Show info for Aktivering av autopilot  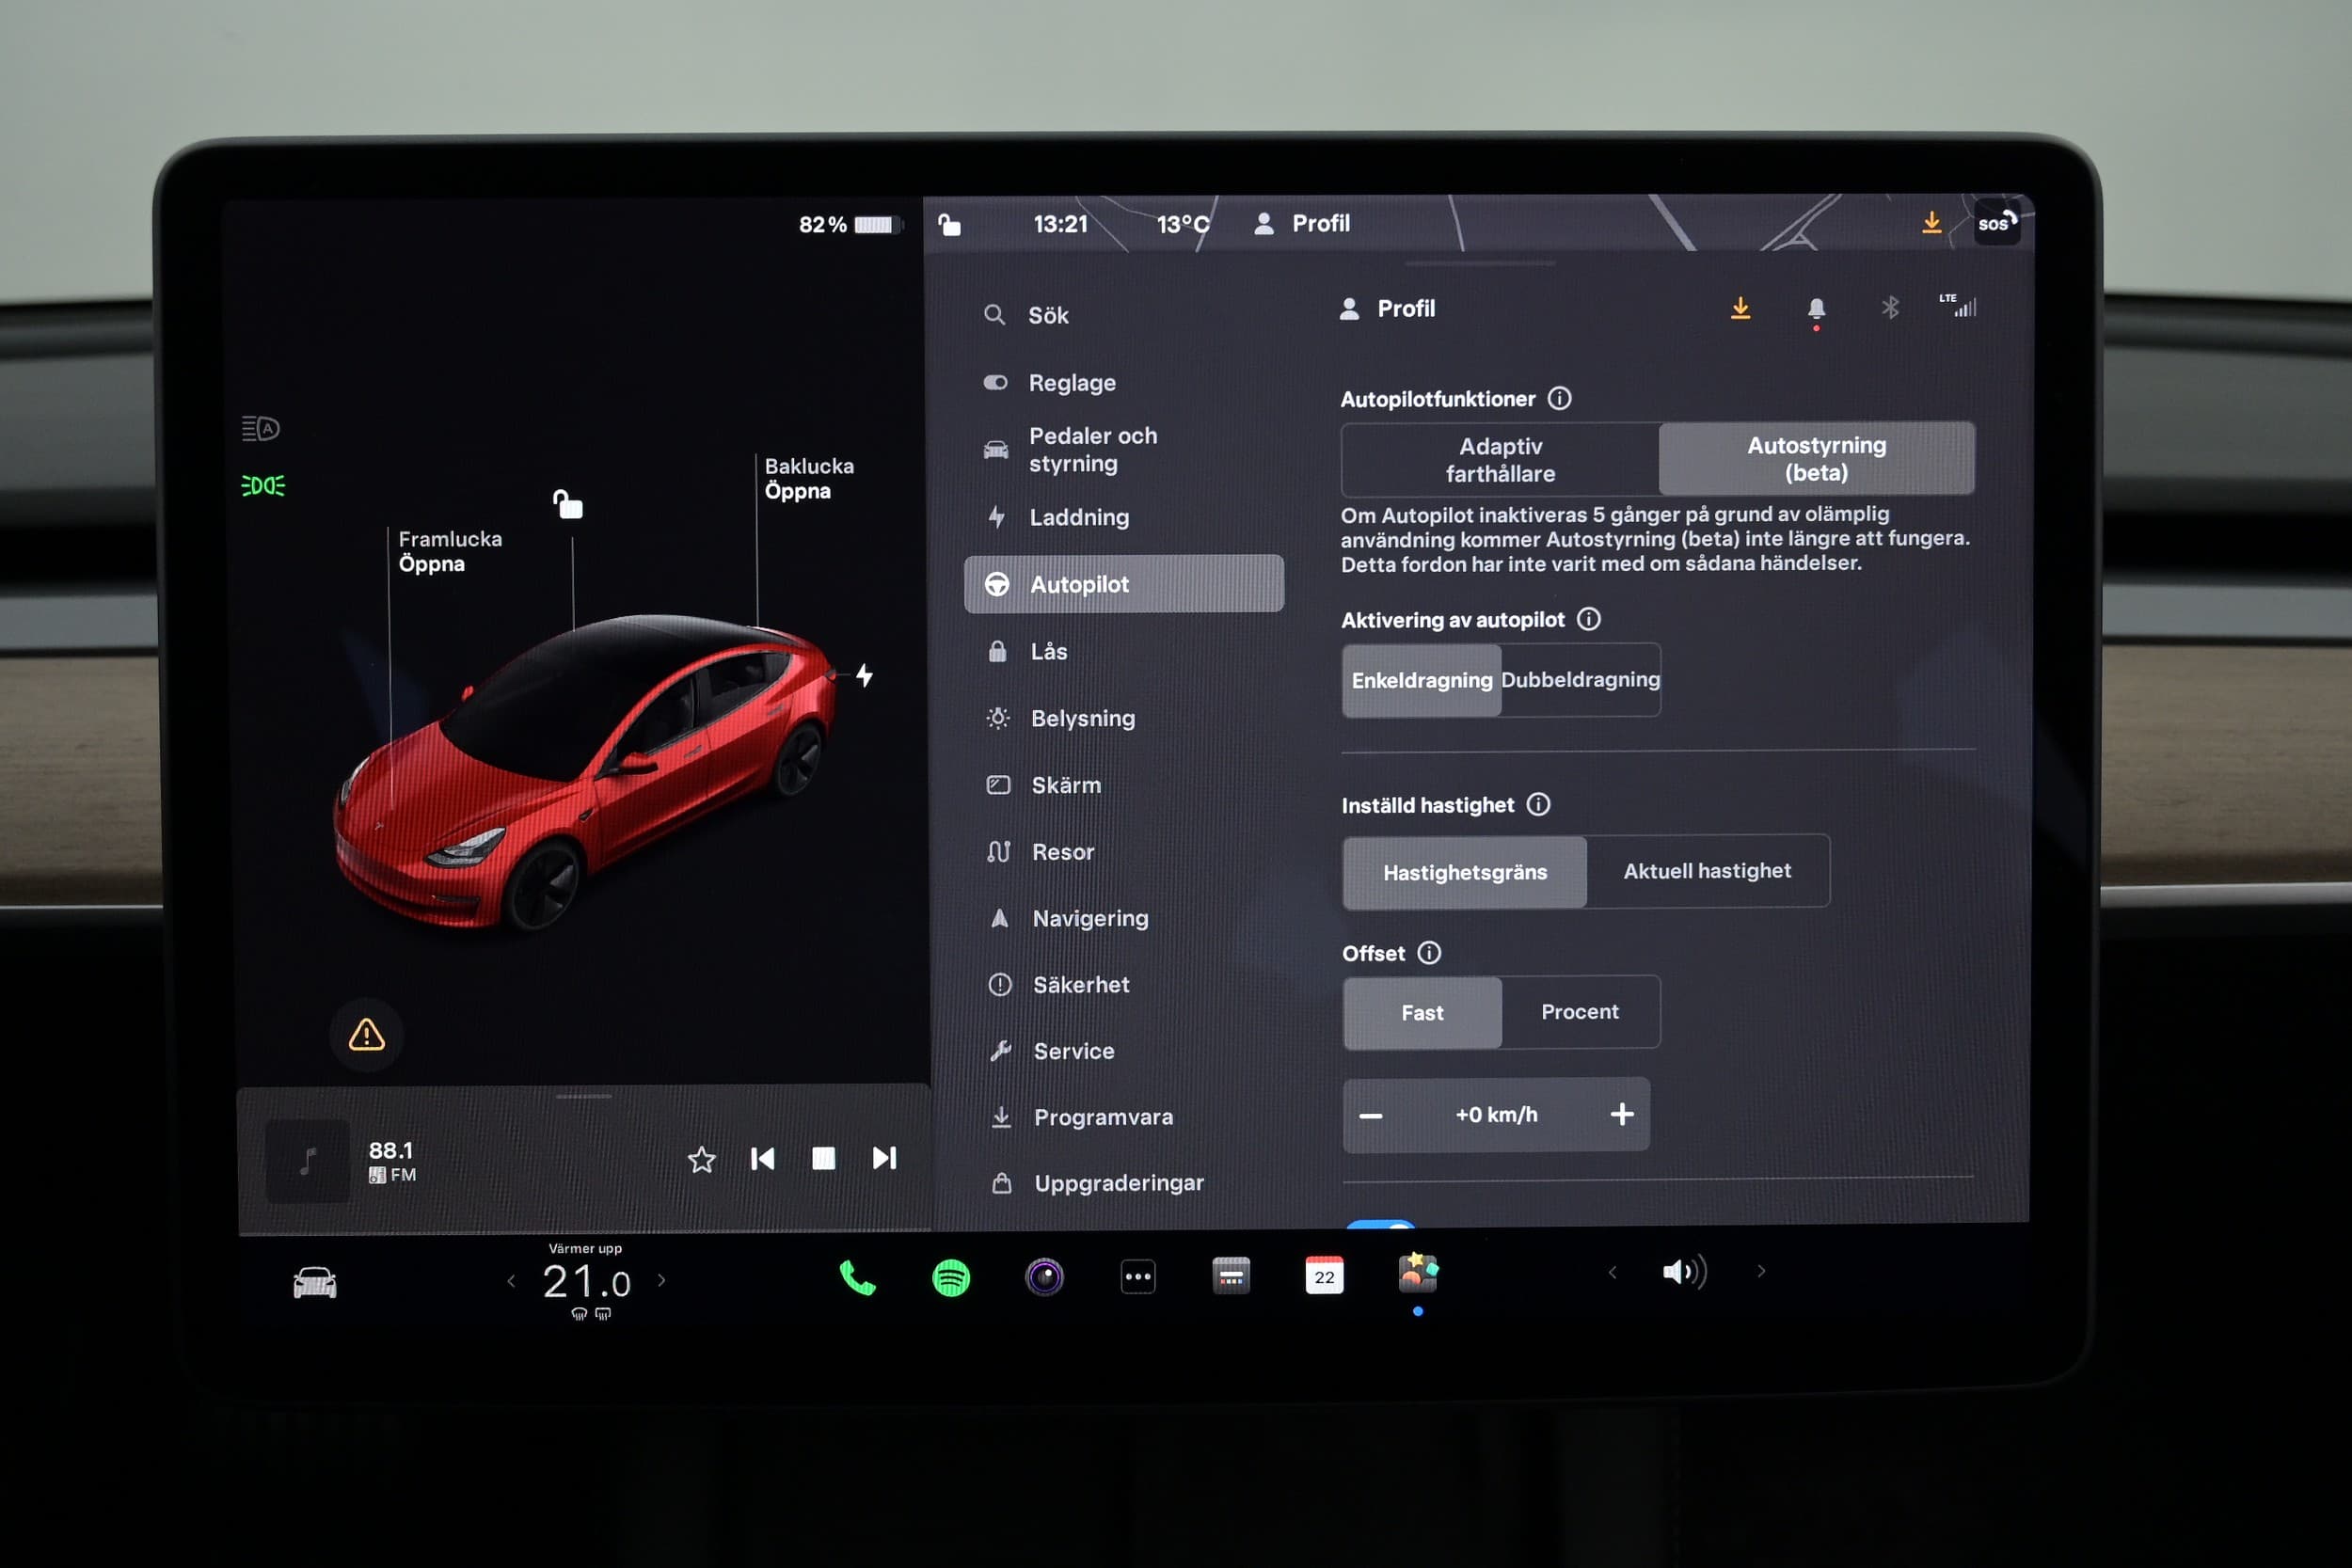tap(1588, 619)
